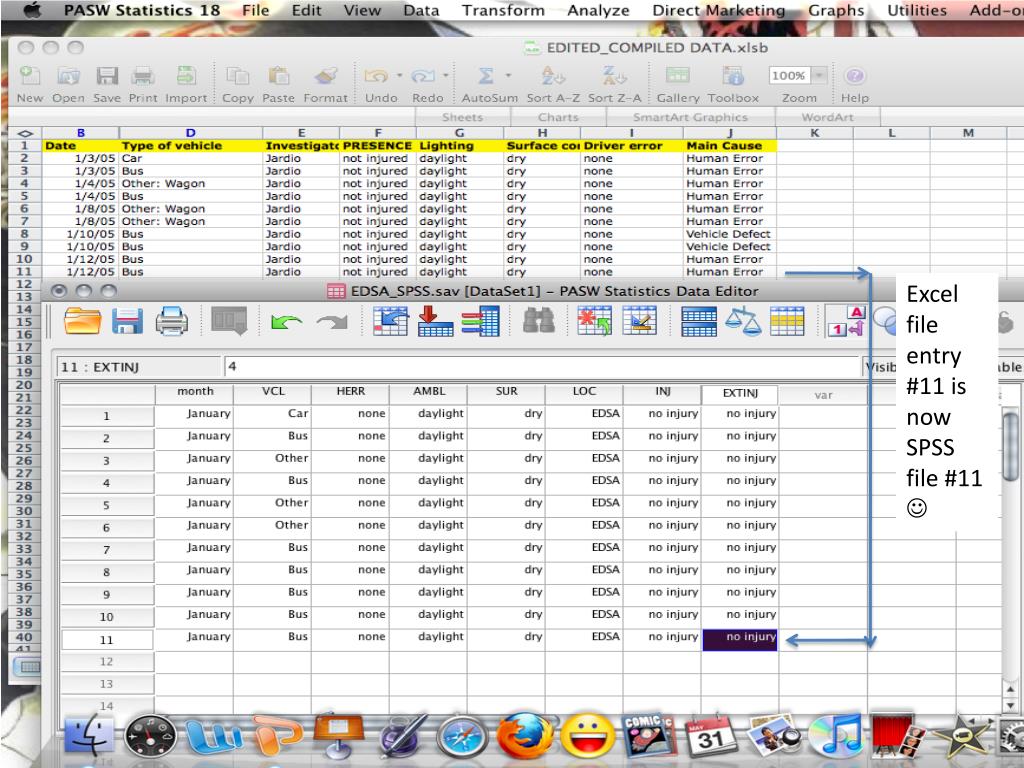
Task: Open iTunes from the Dock
Action: 835,735
